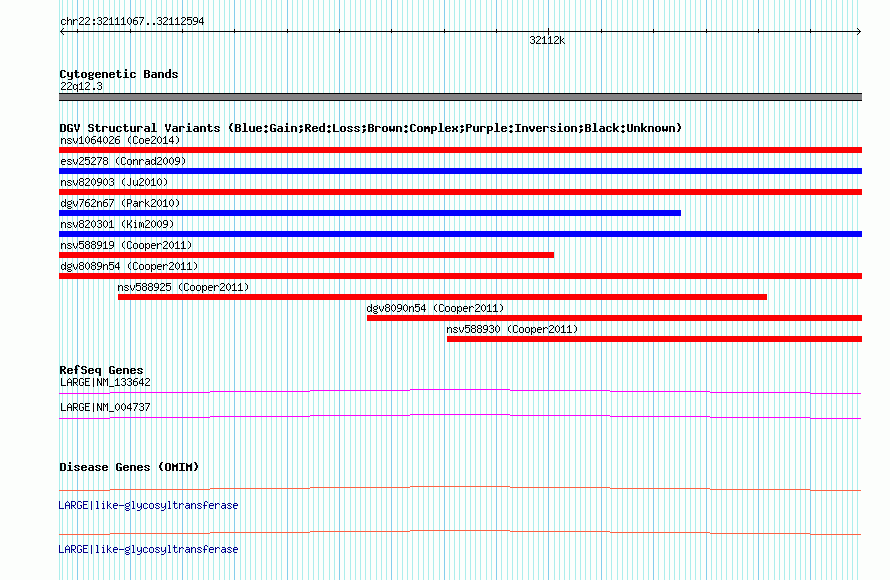Viewport: 890px width, 580px height.
Task: Click the left arrowhead of the ruler
Action: click(x=62, y=31)
